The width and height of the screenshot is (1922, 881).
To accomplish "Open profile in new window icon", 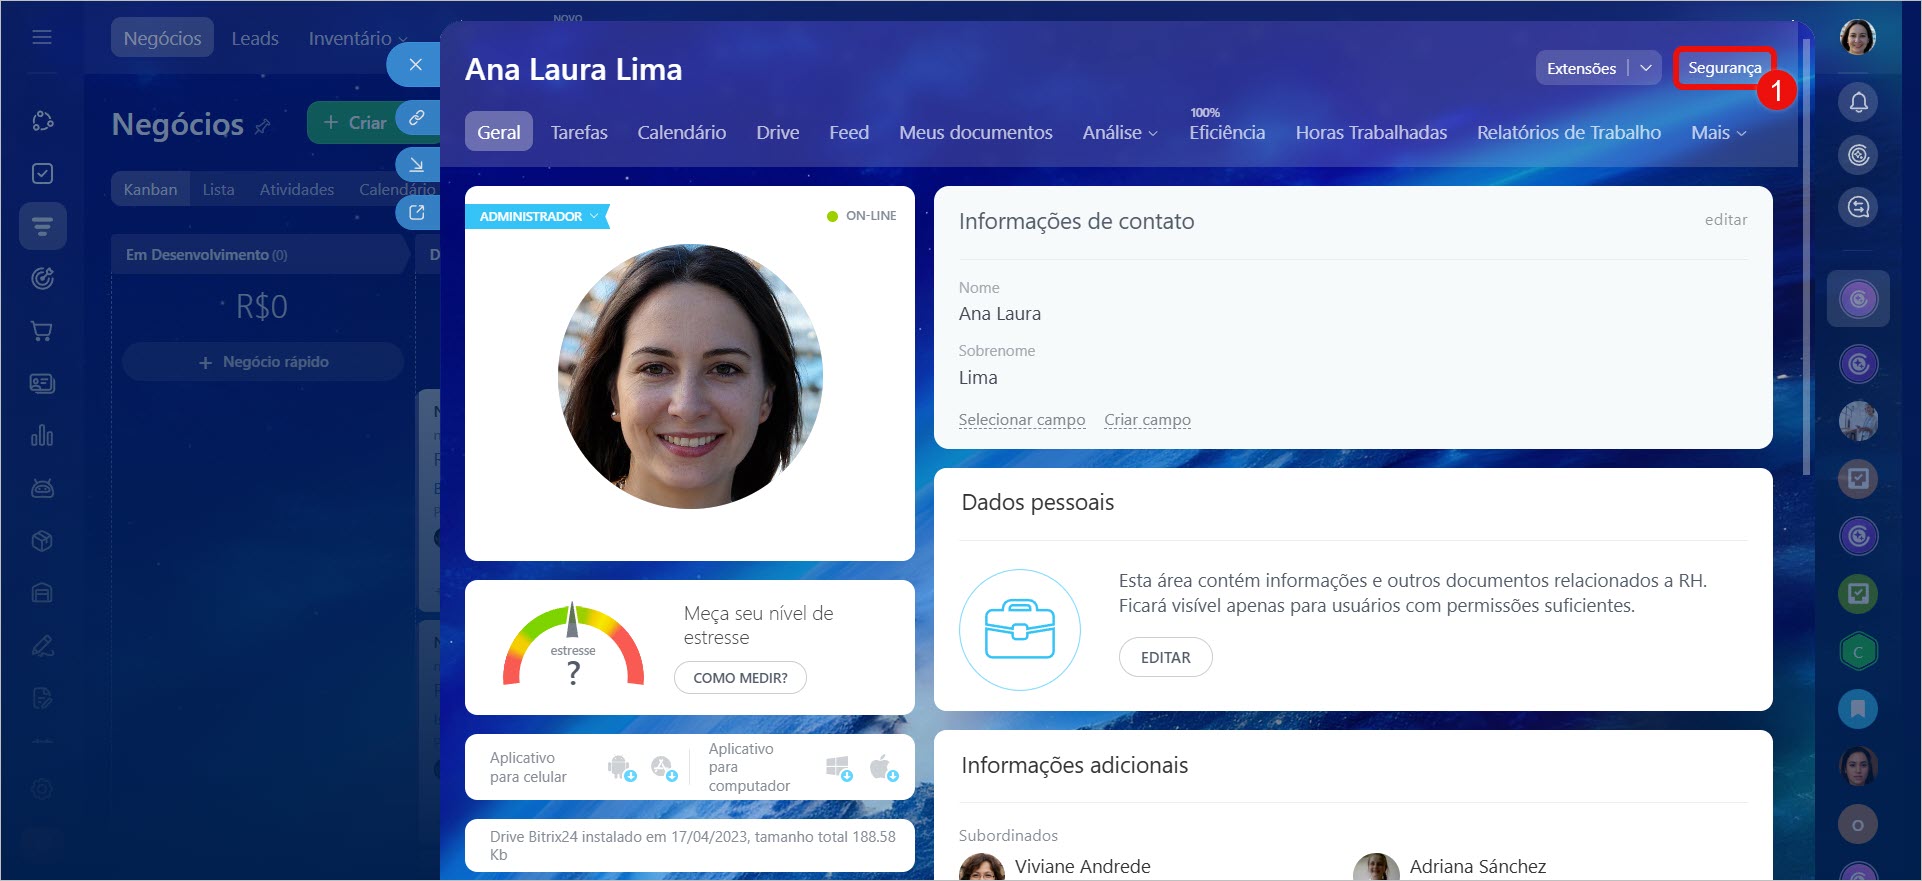I will click(417, 212).
